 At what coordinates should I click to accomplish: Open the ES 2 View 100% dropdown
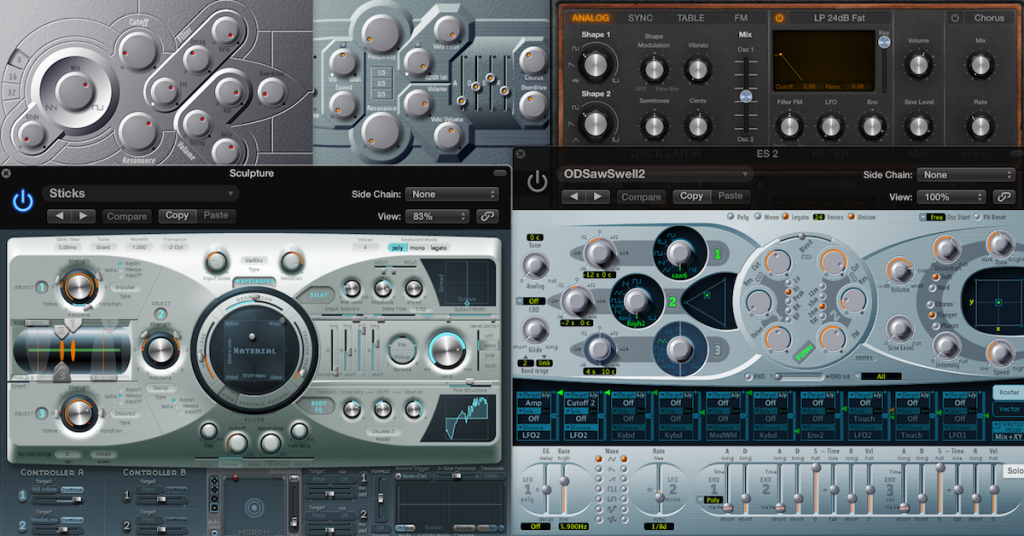pyautogui.click(x=951, y=197)
